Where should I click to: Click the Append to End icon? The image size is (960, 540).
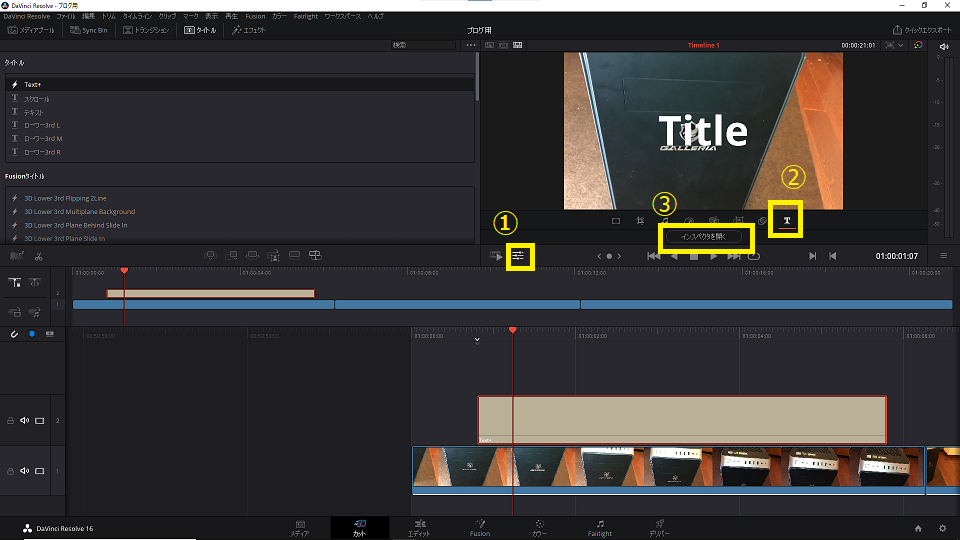tap(231, 255)
